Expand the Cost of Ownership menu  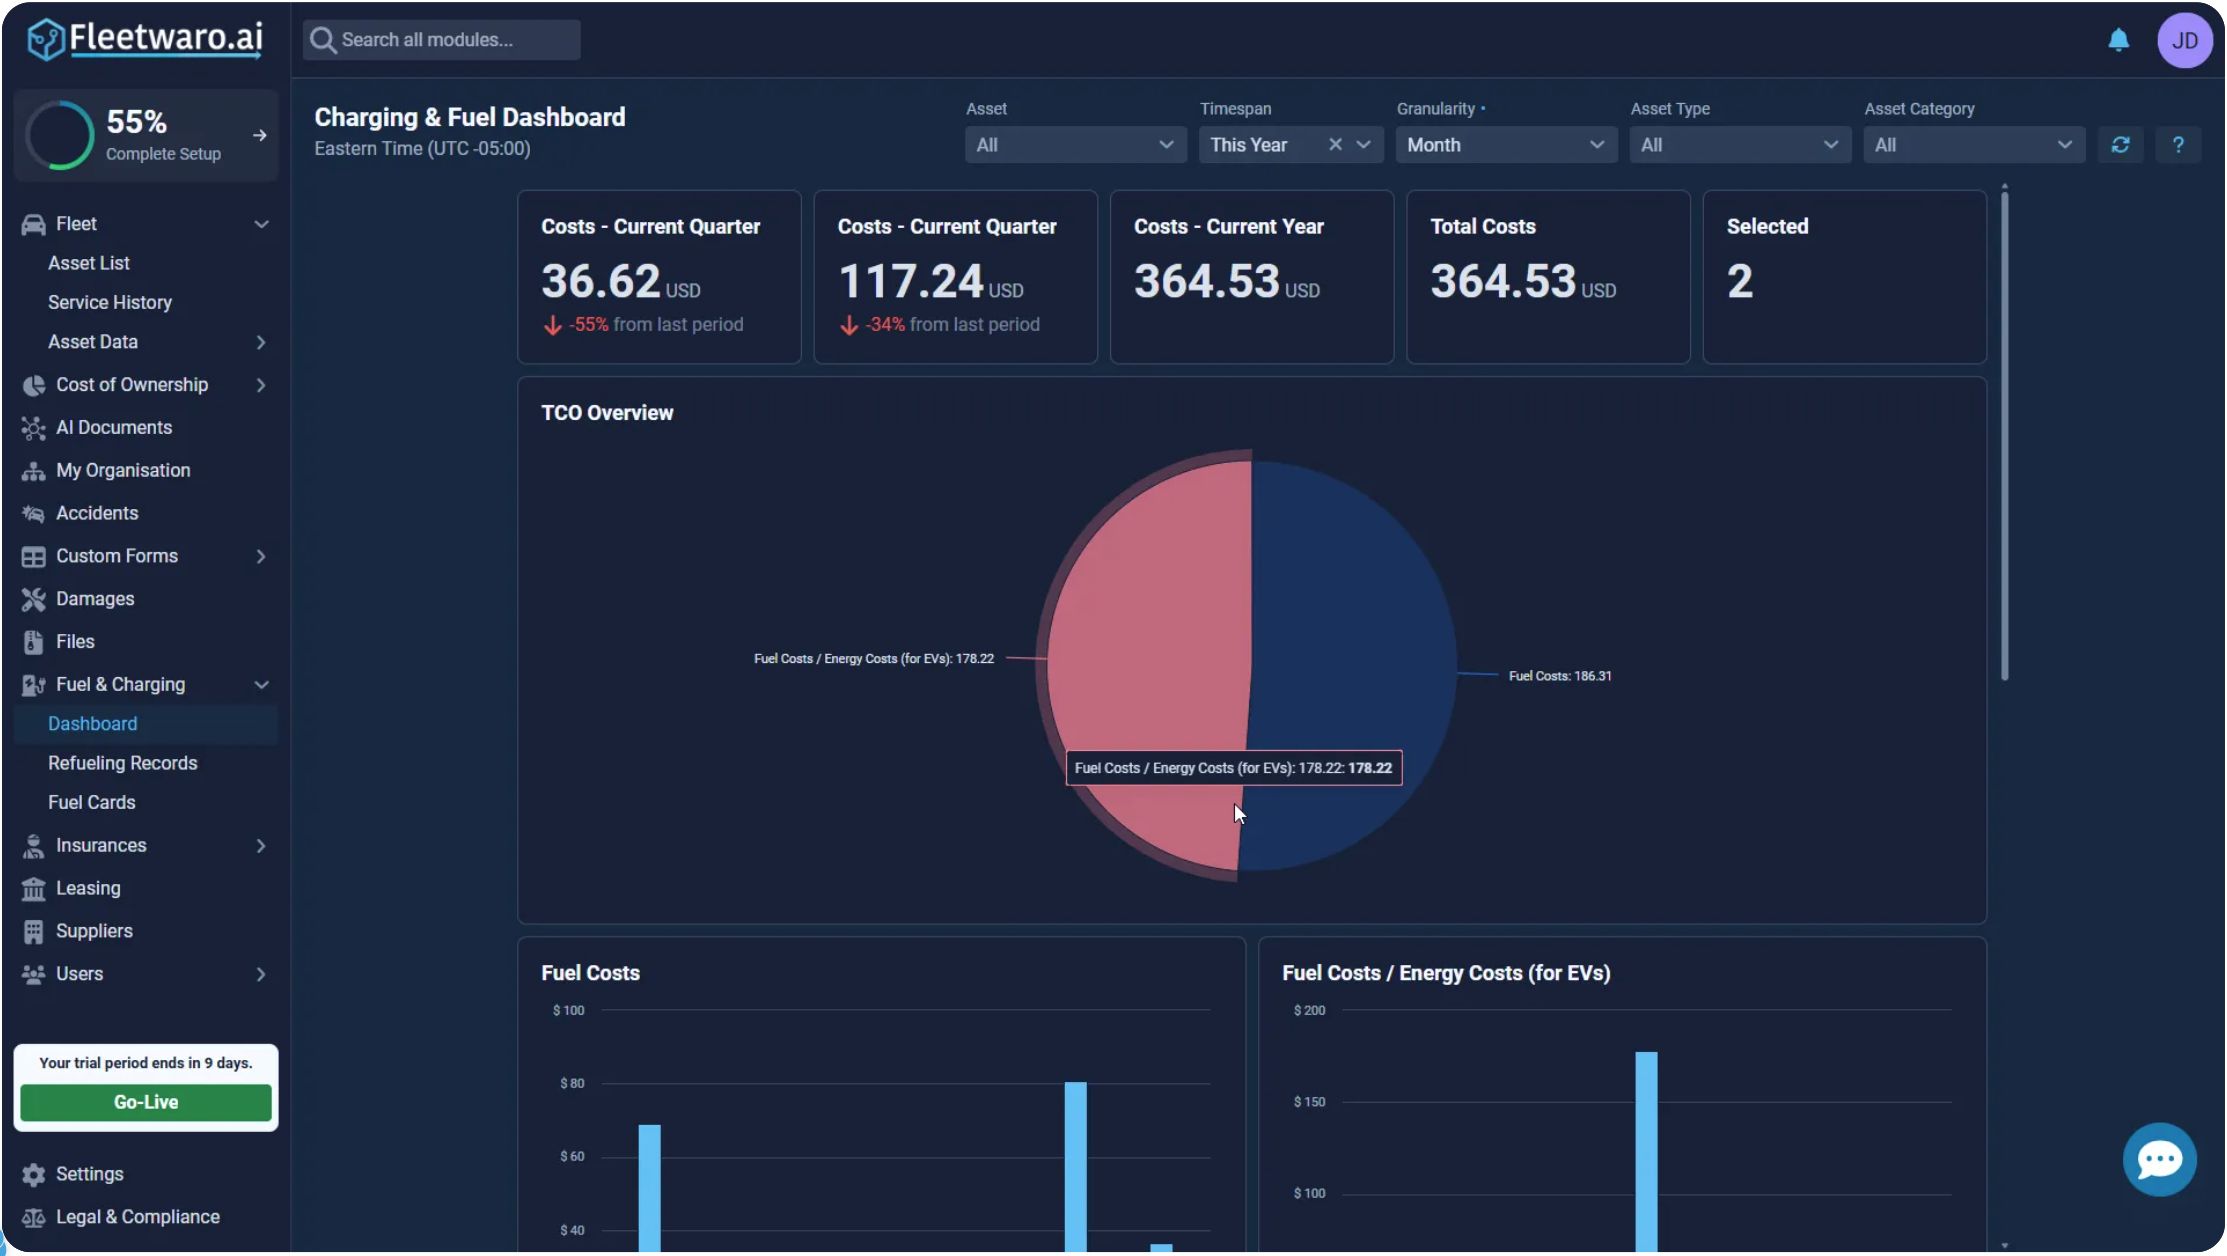(x=261, y=385)
